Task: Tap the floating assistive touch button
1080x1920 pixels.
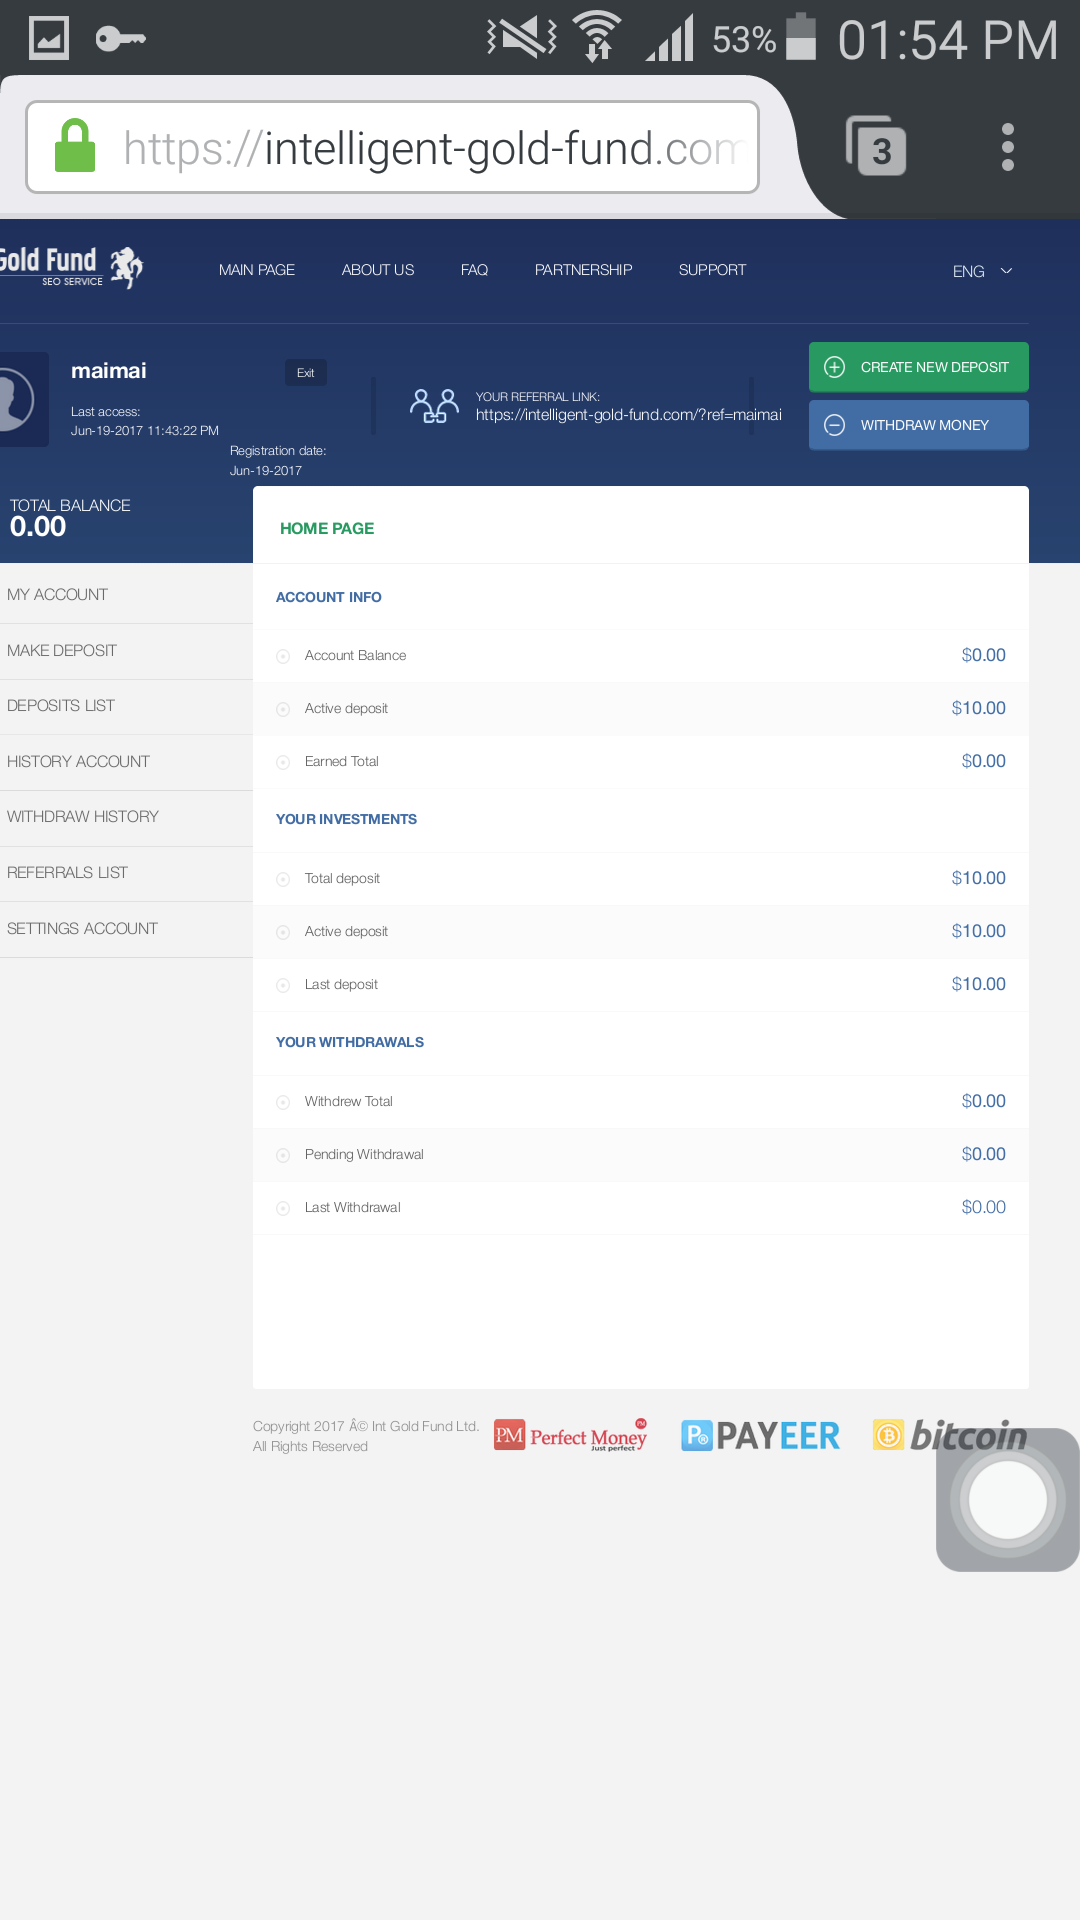Action: click(x=1007, y=1500)
